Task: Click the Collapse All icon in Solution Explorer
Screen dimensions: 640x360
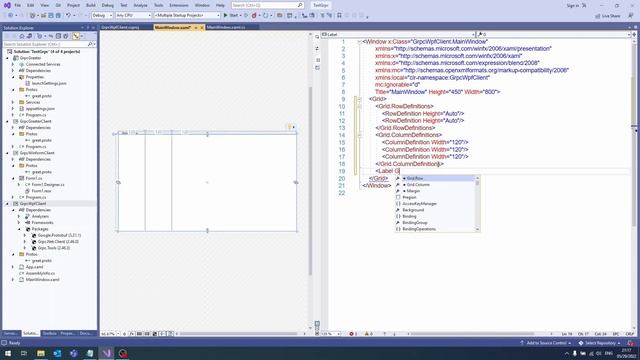Action: point(58,36)
